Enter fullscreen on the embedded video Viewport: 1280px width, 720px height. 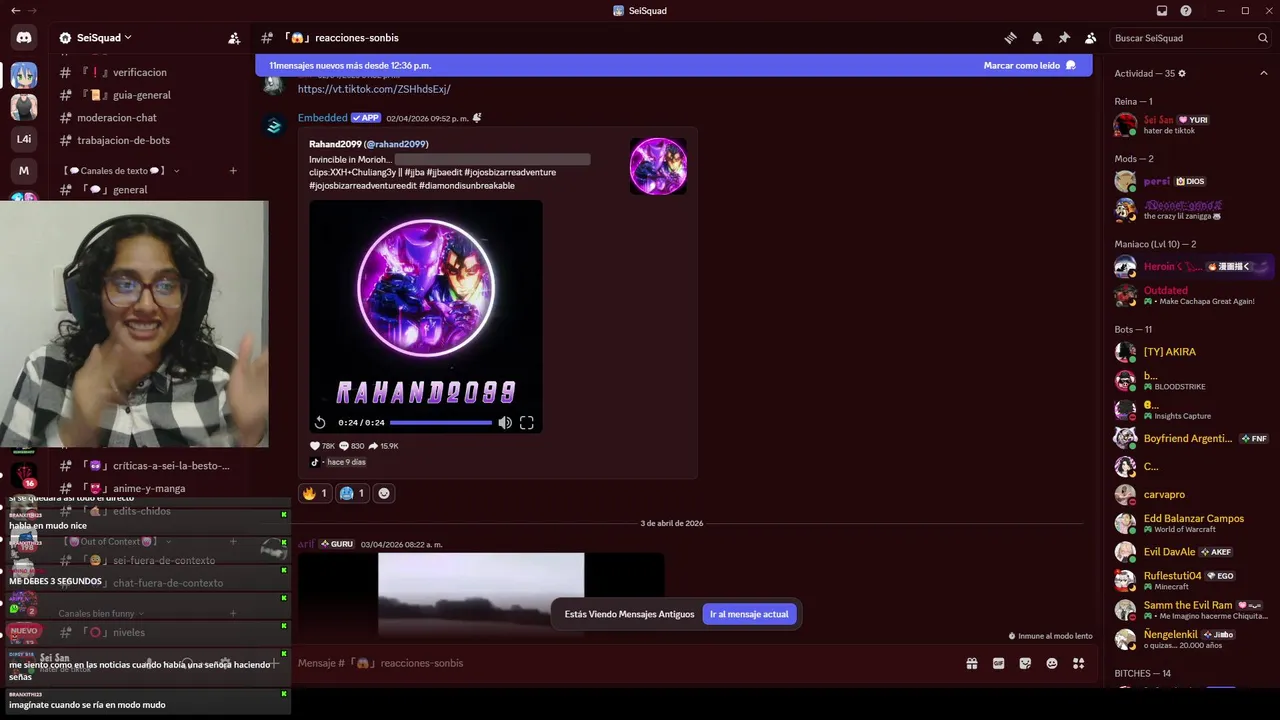pyautogui.click(x=527, y=423)
